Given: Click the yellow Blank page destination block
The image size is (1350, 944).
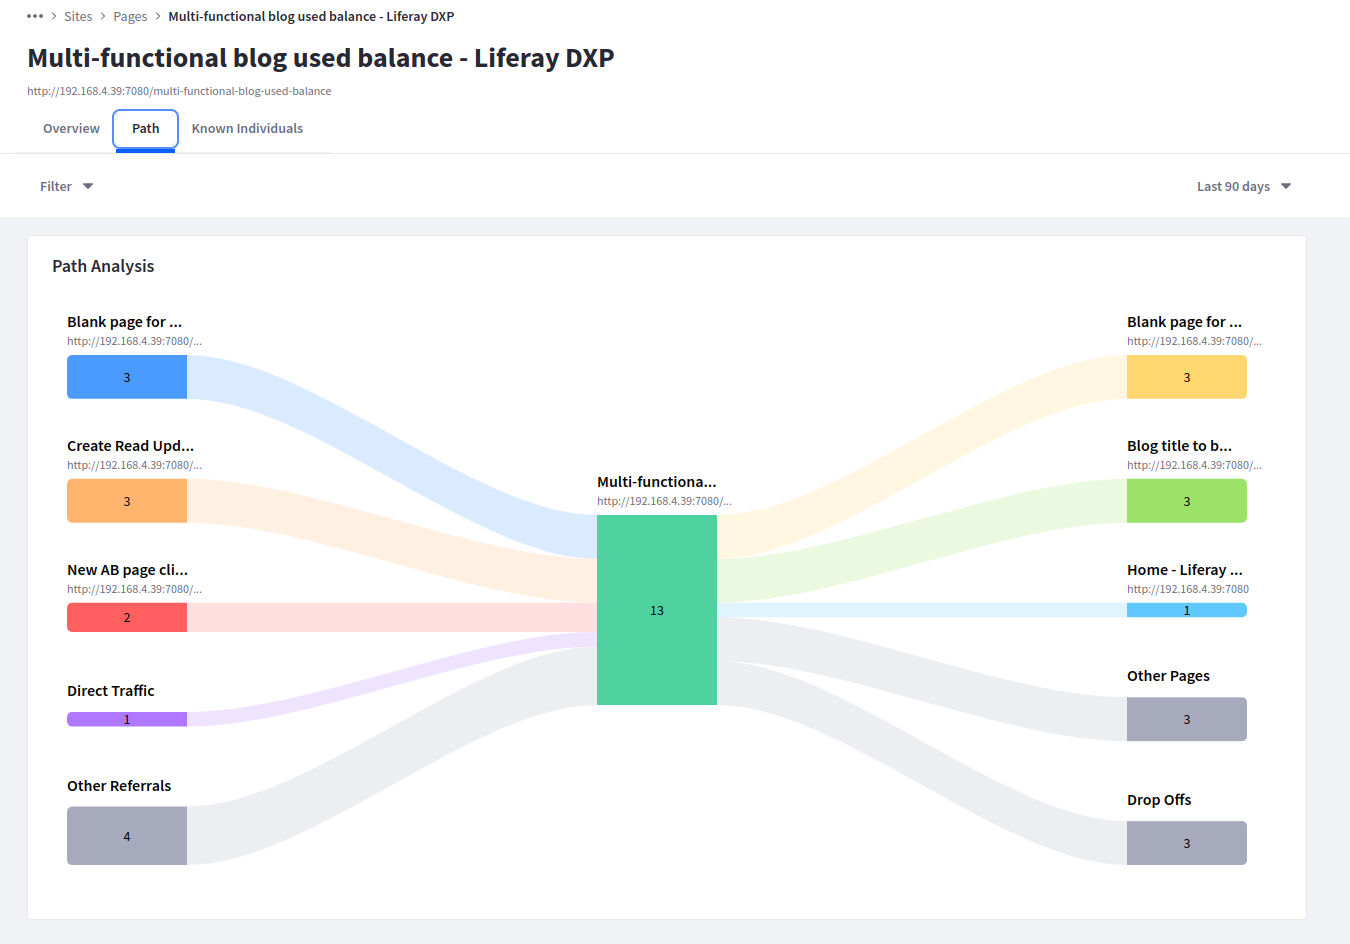Looking at the screenshot, I should tap(1187, 377).
